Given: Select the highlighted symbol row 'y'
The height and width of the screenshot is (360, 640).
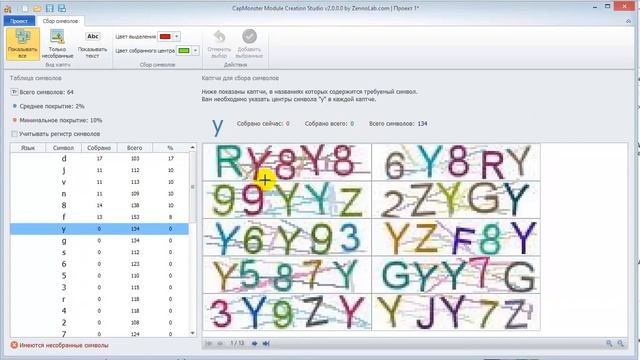Looking at the screenshot, I should tap(99, 229).
